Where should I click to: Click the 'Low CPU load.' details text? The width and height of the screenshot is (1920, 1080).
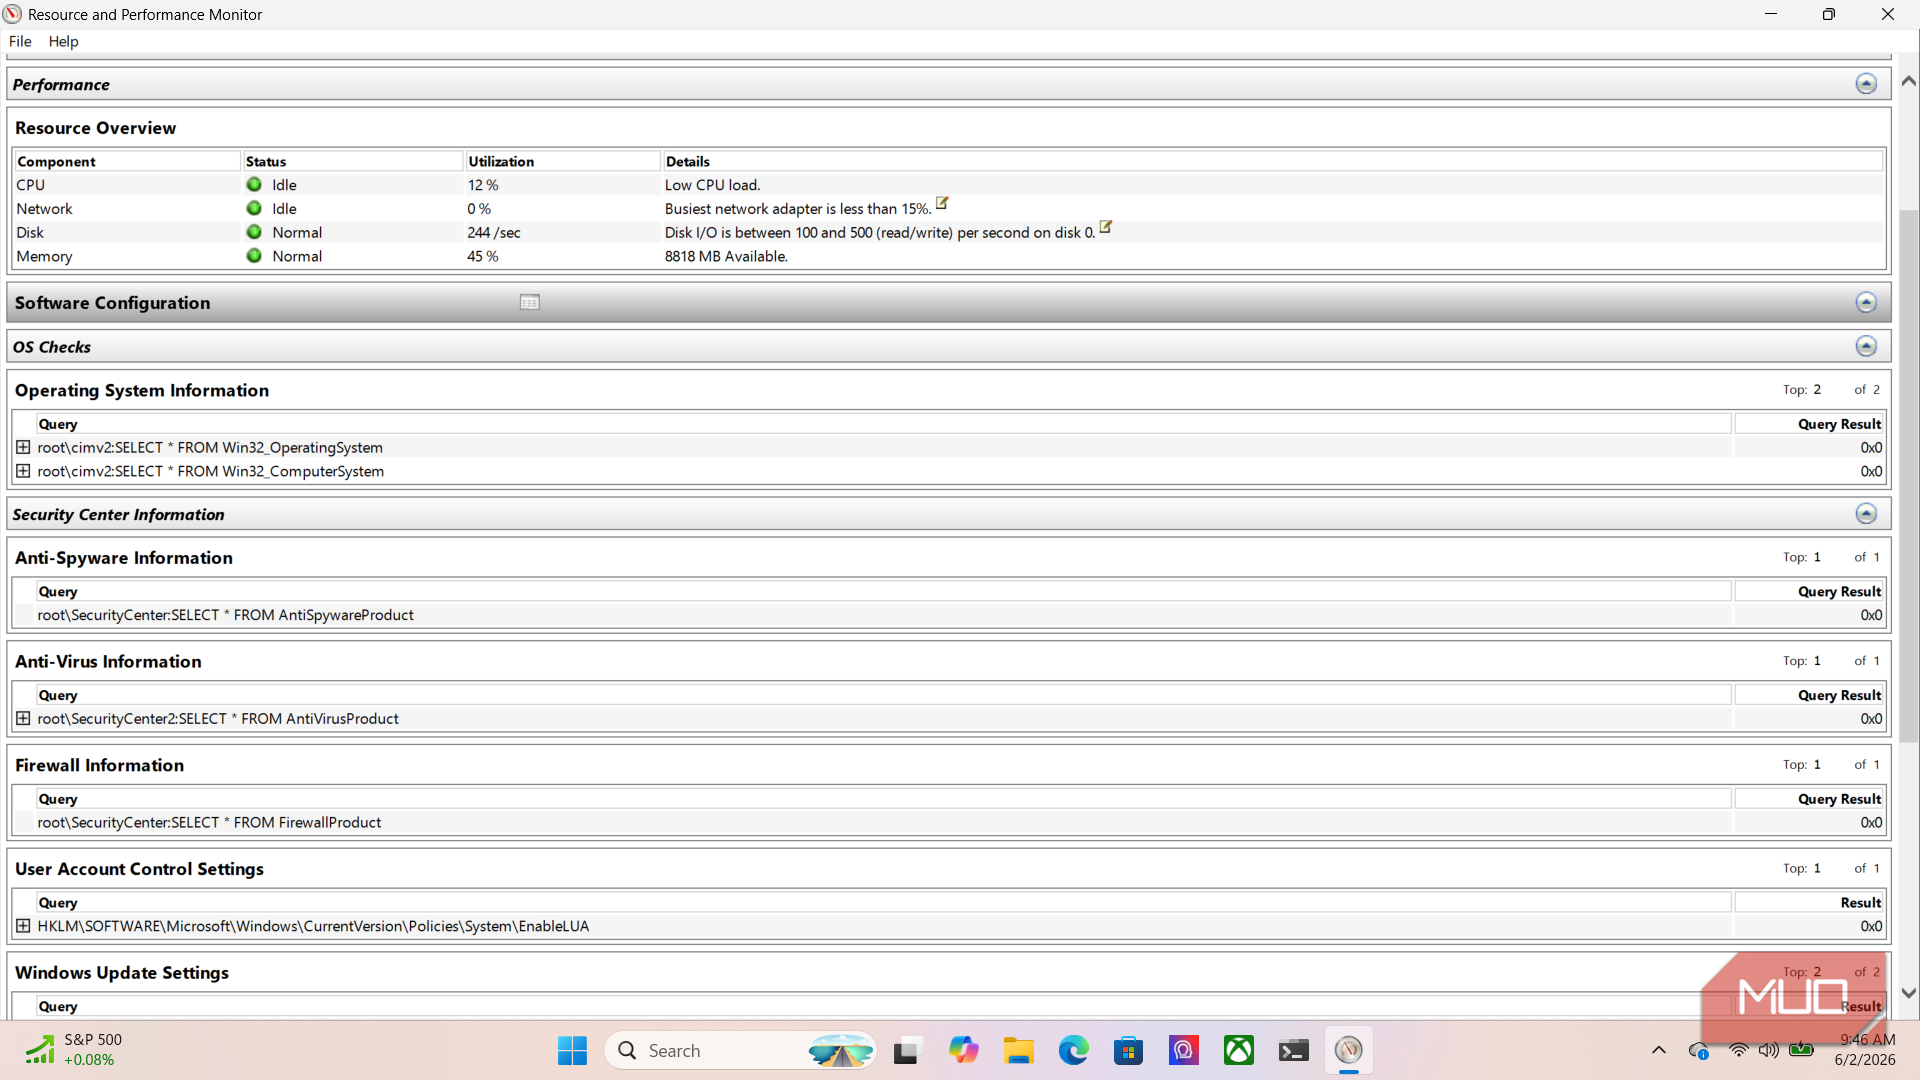(712, 185)
